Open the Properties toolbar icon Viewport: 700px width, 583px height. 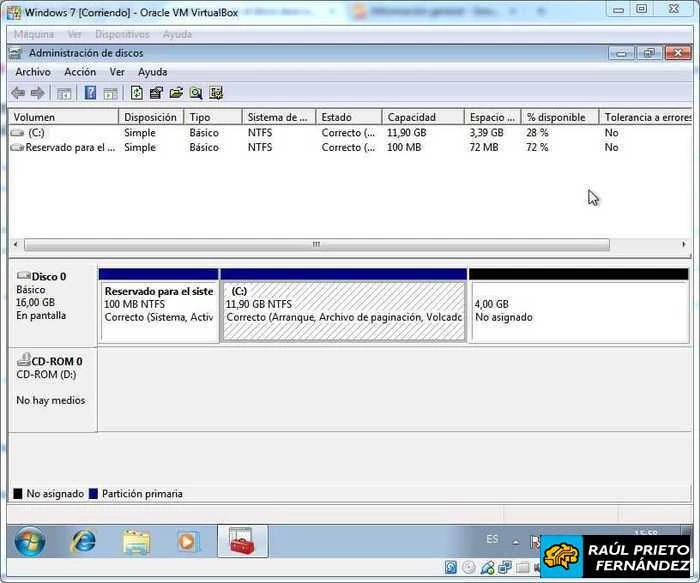156,93
